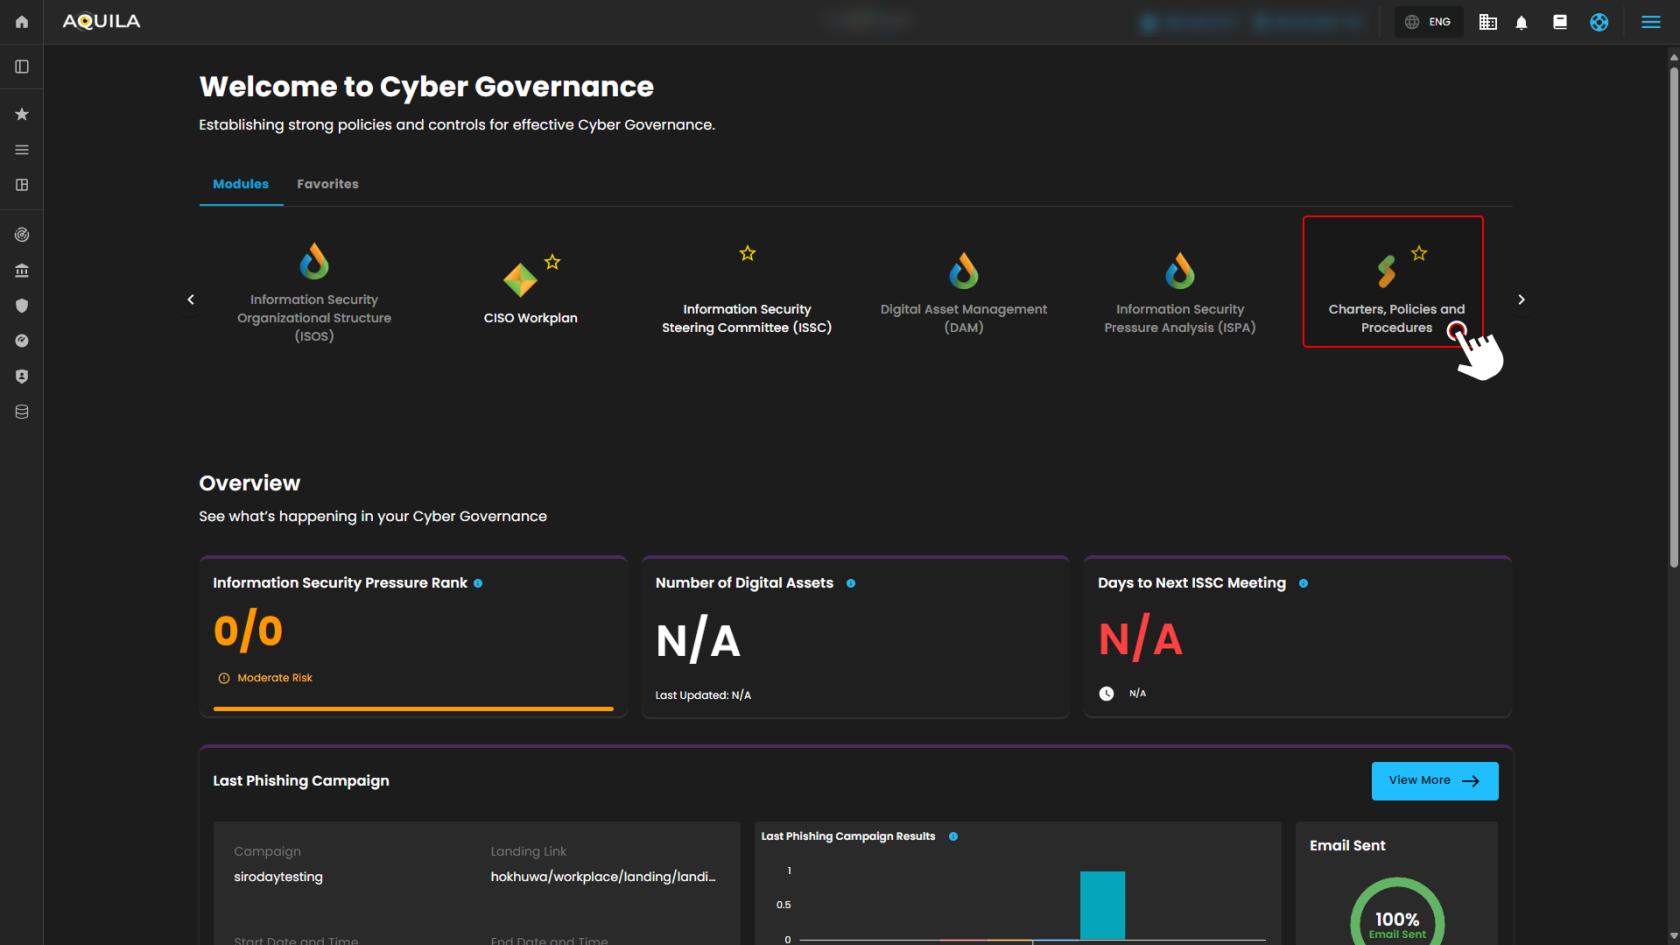Star the Charters, Policies and Procedures module
This screenshot has height=945, width=1680.
click(1419, 254)
